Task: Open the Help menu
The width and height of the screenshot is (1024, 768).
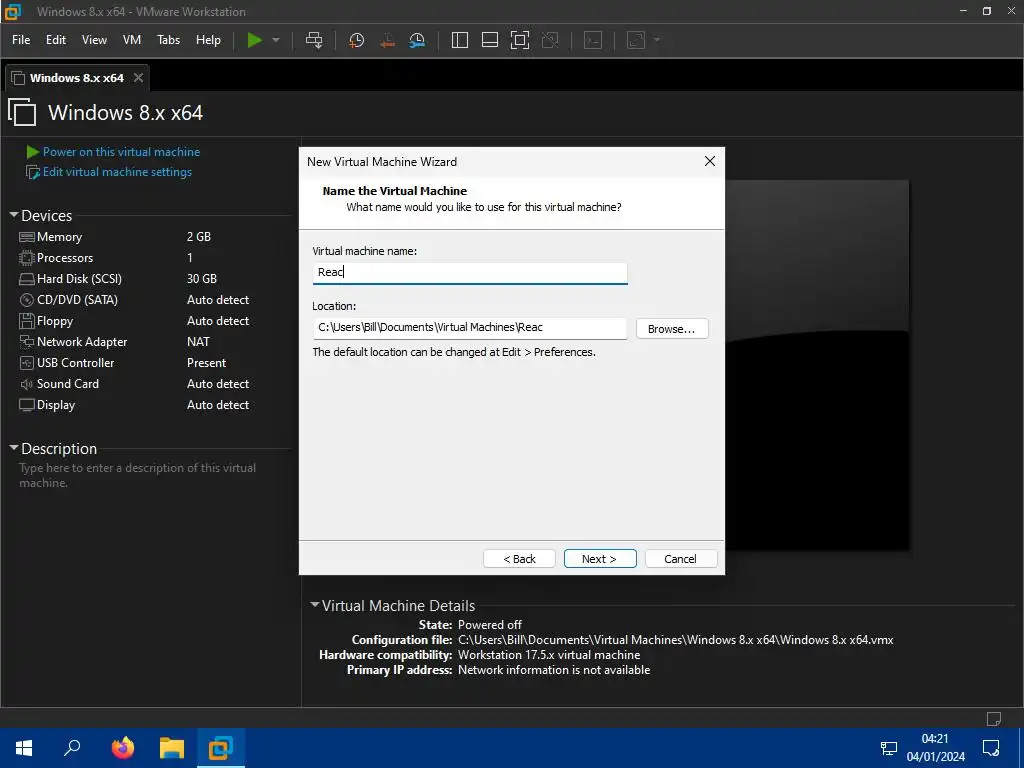Action: 208,40
